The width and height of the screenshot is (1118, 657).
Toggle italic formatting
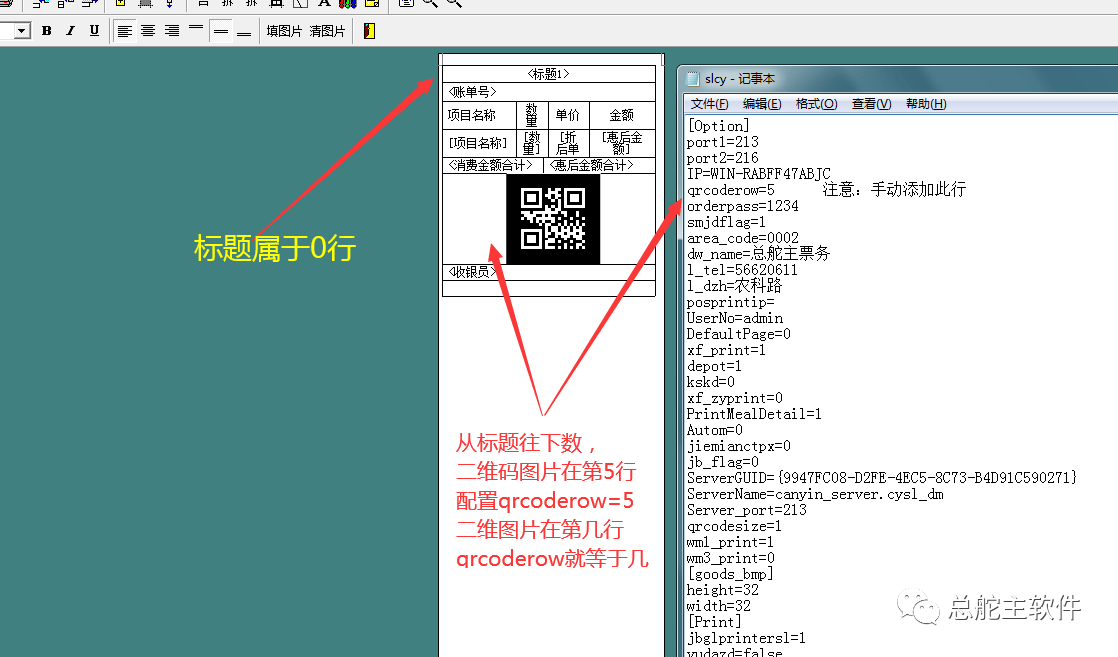coord(70,31)
